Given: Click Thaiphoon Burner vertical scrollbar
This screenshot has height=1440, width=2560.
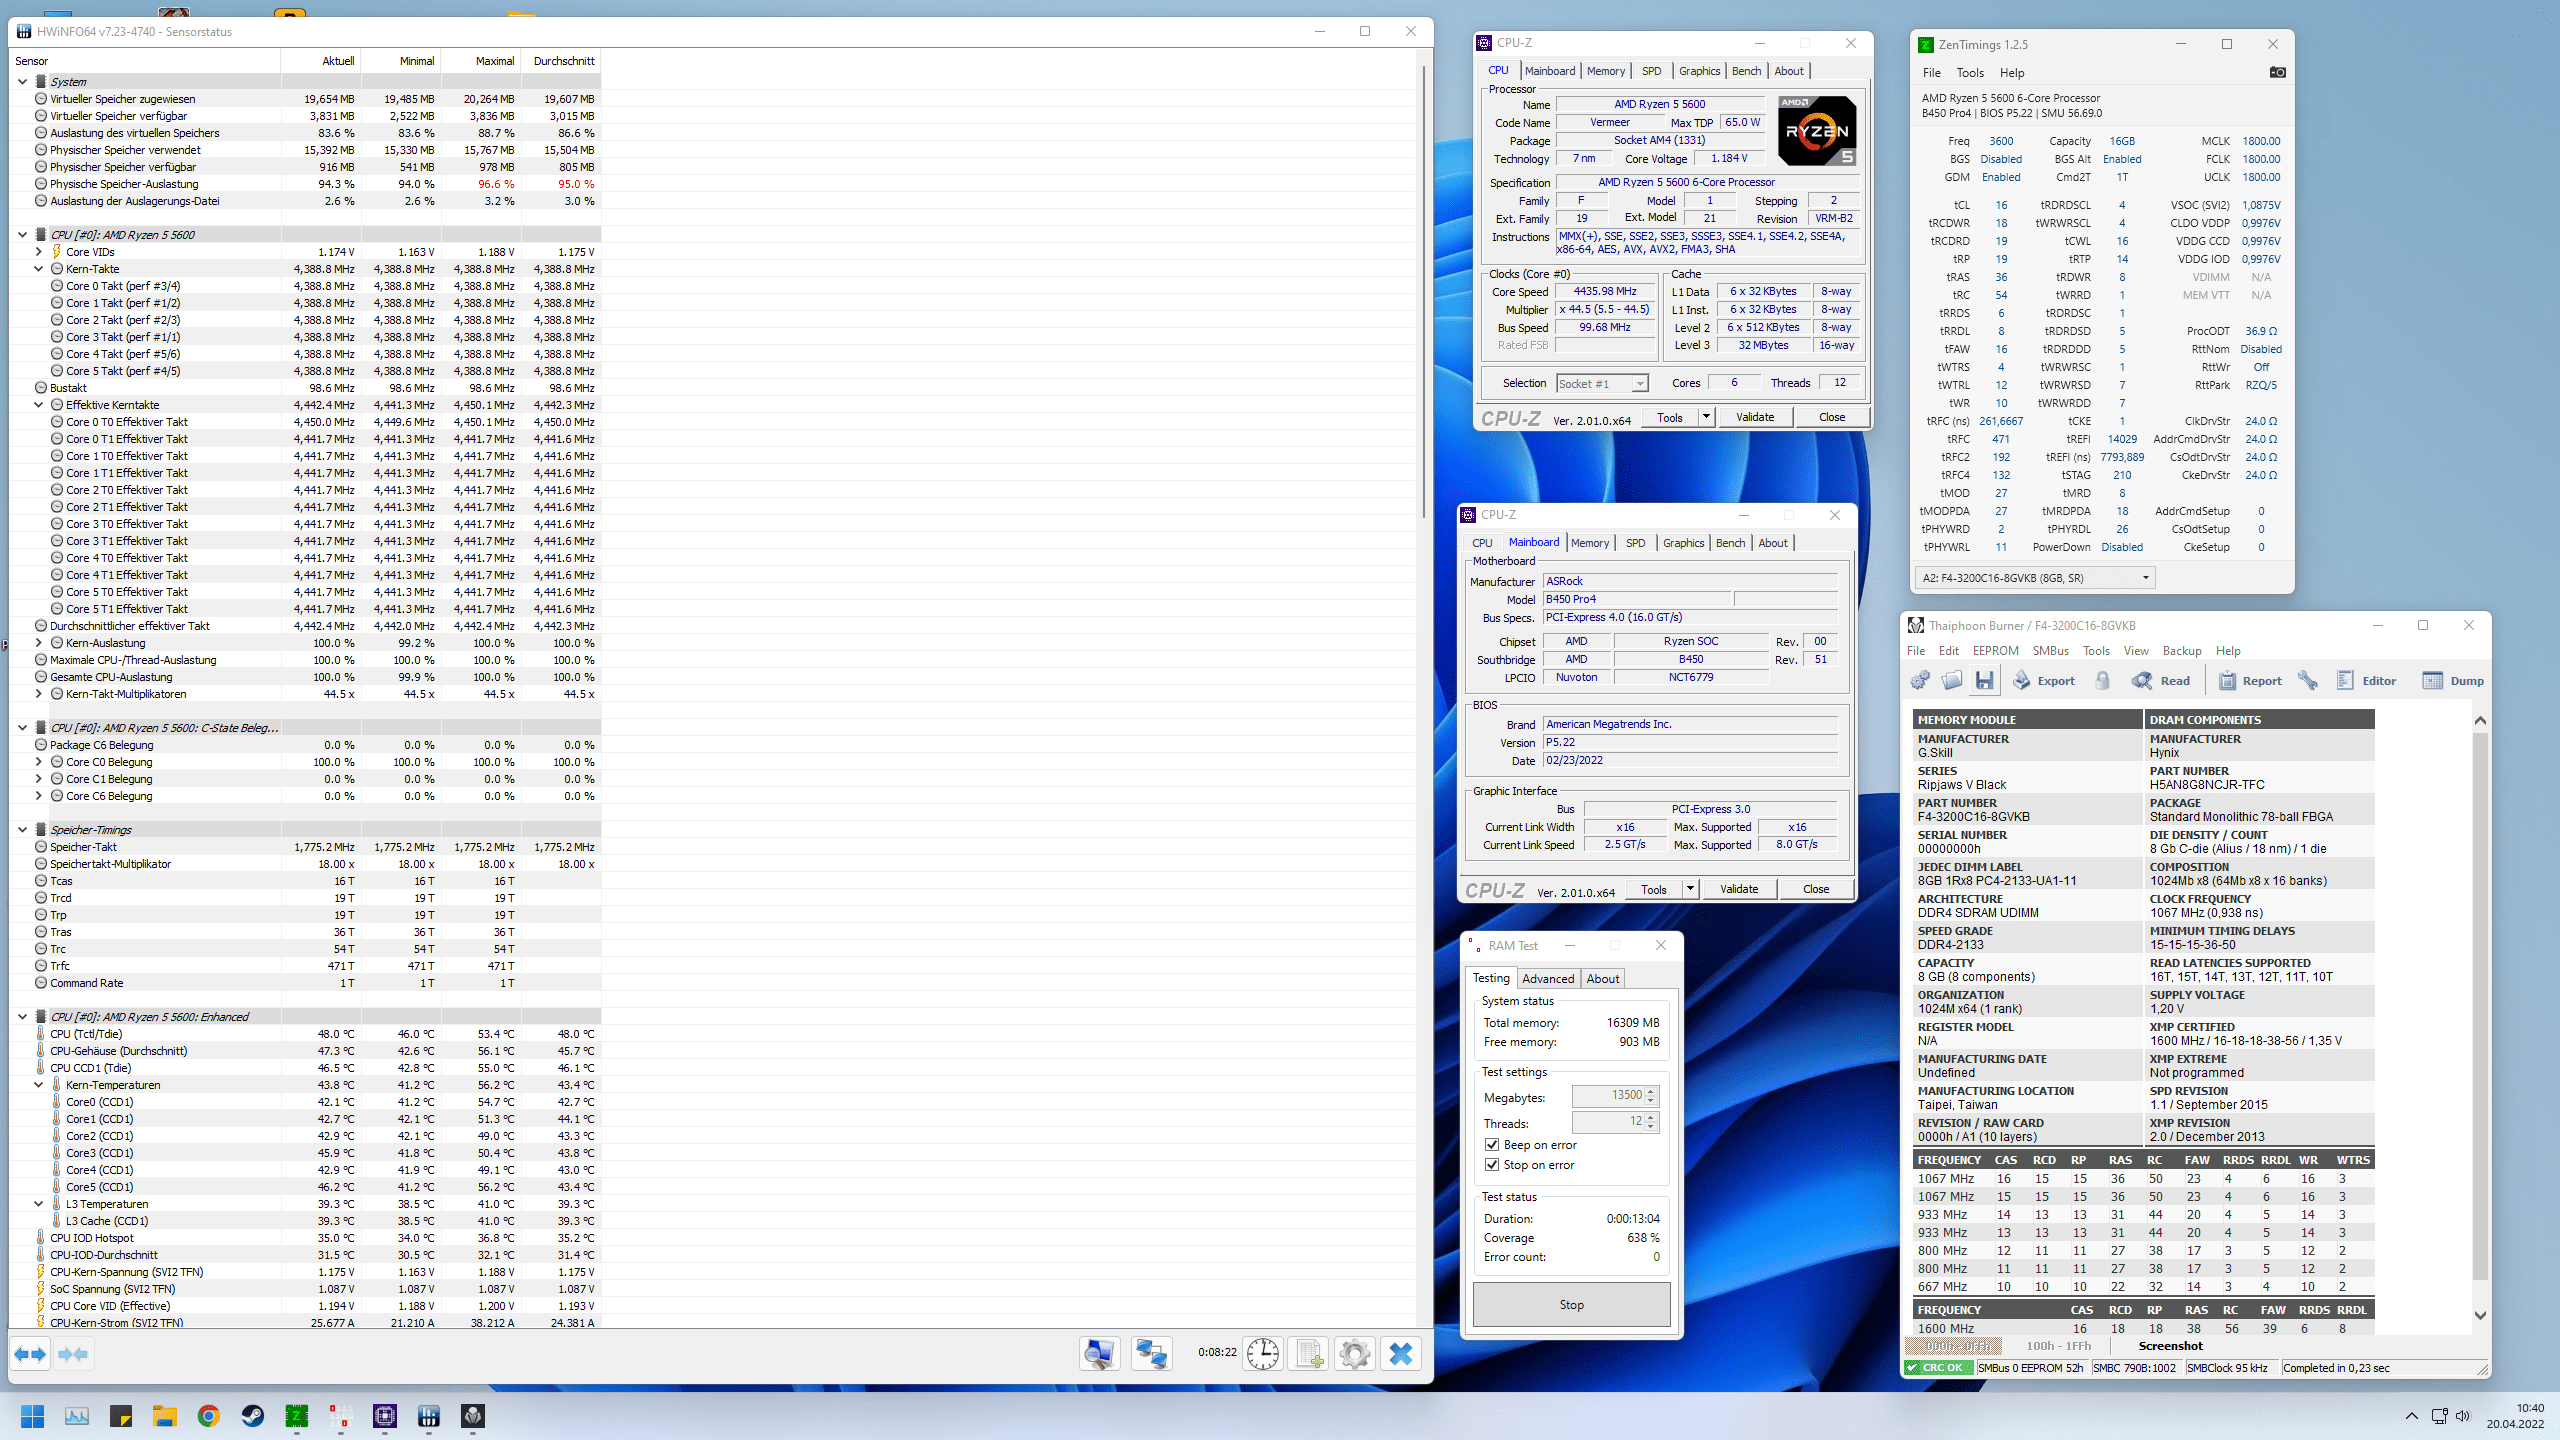Looking at the screenshot, I should (x=2479, y=1005).
